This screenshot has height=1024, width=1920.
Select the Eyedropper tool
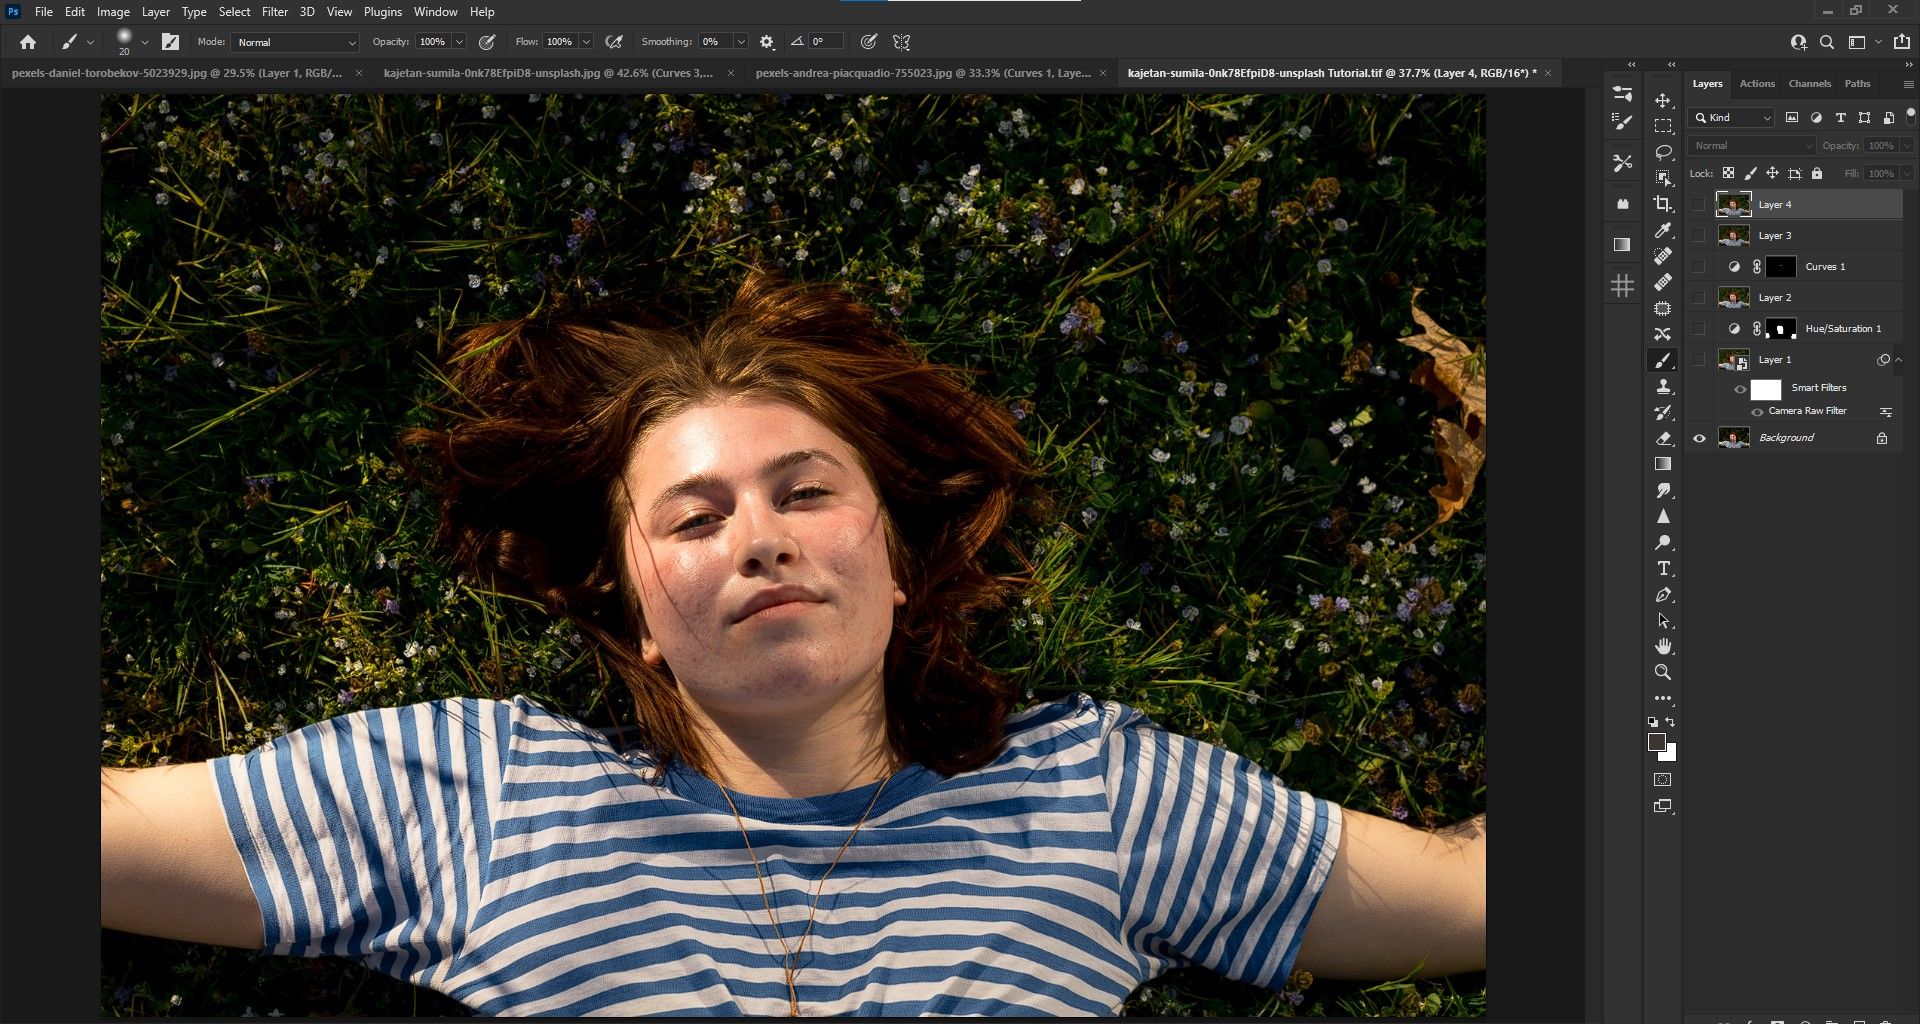coord(1663,230)
